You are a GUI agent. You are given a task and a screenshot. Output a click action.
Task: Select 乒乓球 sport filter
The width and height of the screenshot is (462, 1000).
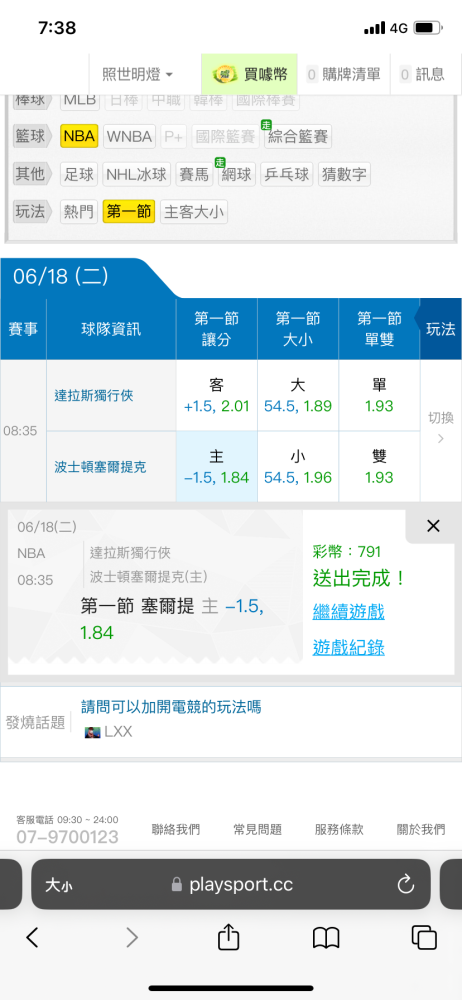pos(287,174)
